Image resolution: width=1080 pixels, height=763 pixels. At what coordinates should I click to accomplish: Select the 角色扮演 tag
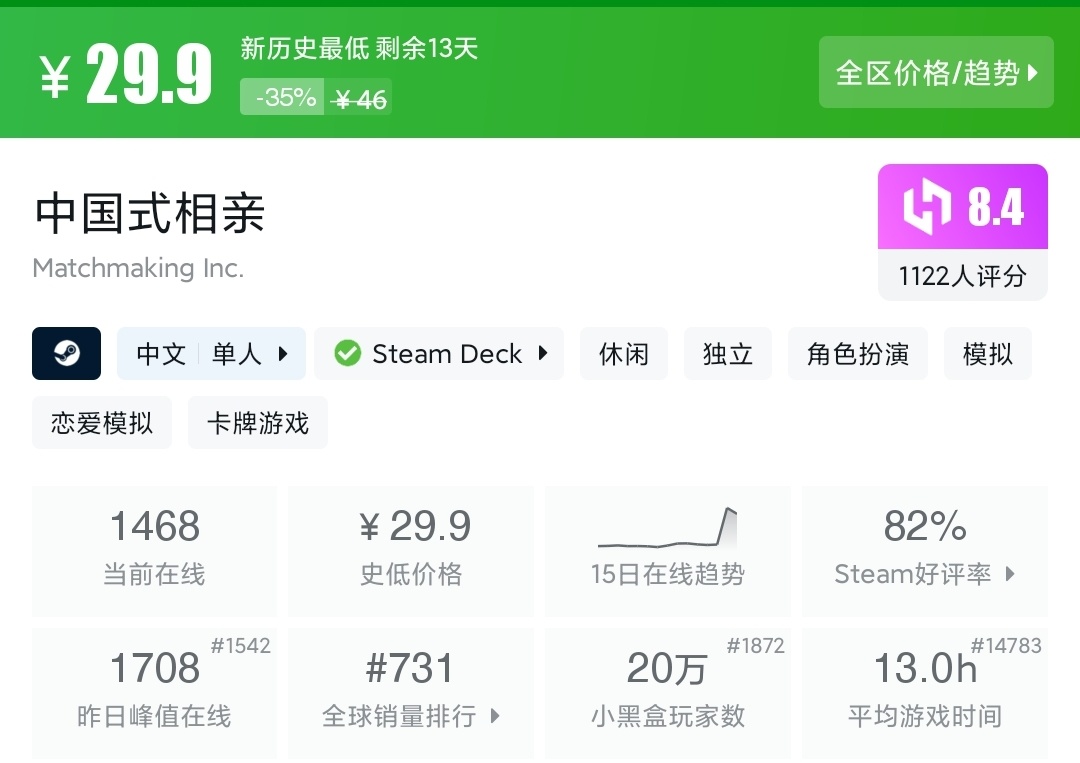(x=858, y=354)
